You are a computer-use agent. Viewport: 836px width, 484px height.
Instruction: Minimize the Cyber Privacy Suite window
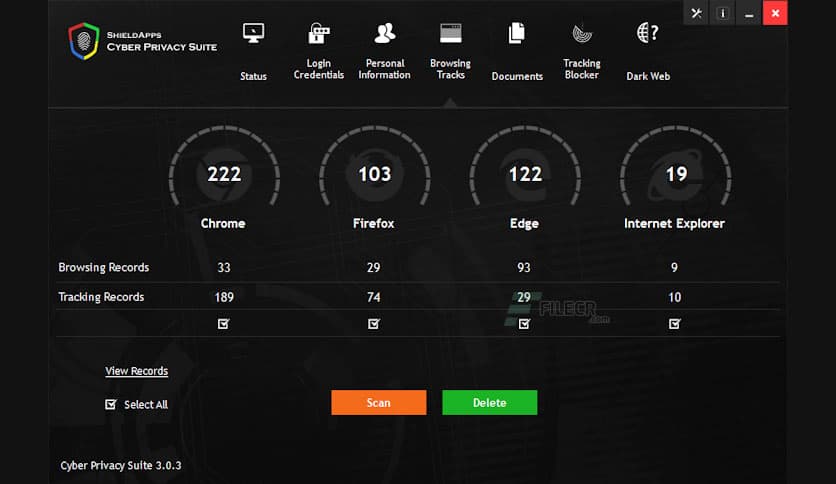[749, 13]
